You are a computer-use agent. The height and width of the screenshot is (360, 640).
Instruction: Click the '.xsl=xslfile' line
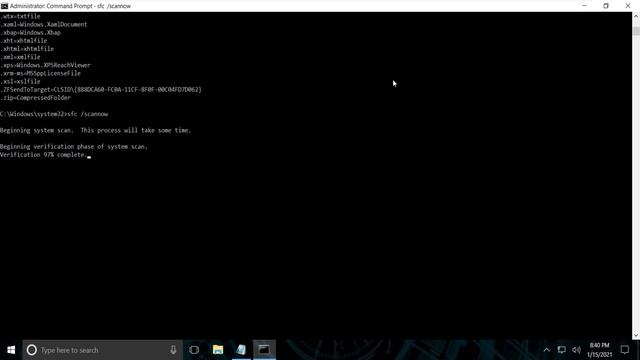click(20, 82)
